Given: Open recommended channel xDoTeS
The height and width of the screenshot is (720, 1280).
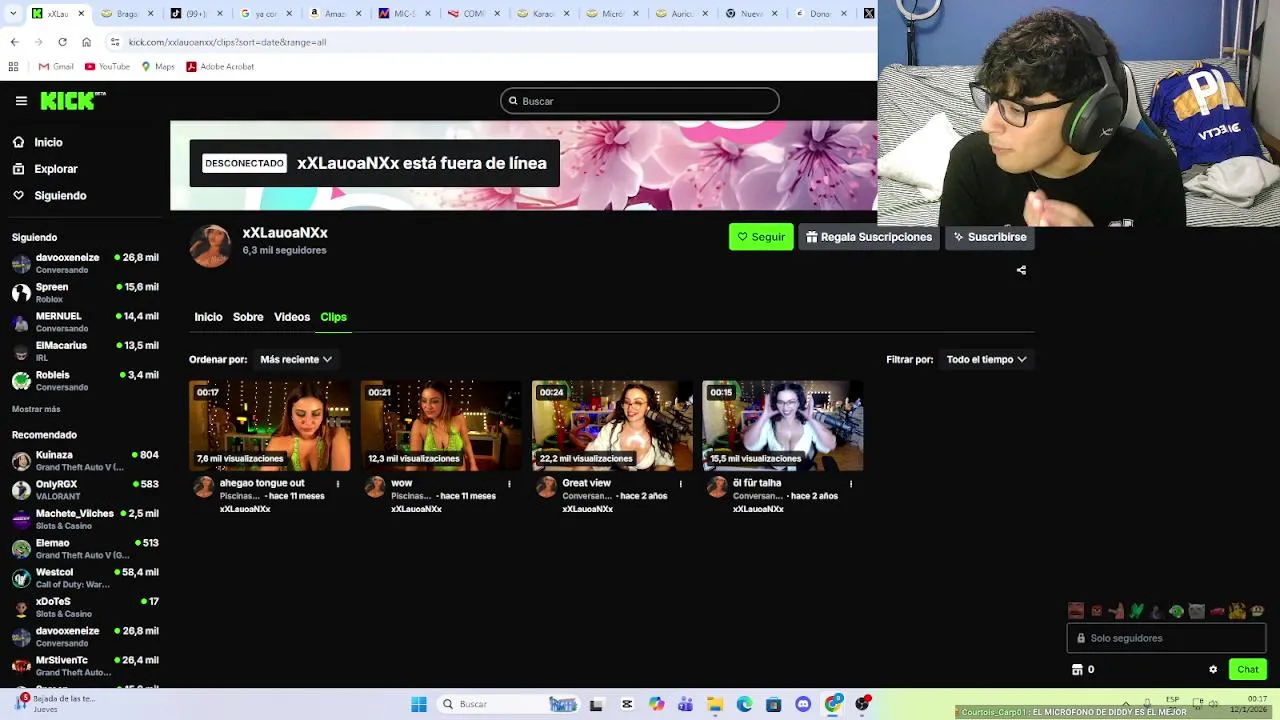Looking at the screenshot, I should click(x=85, y=607).
